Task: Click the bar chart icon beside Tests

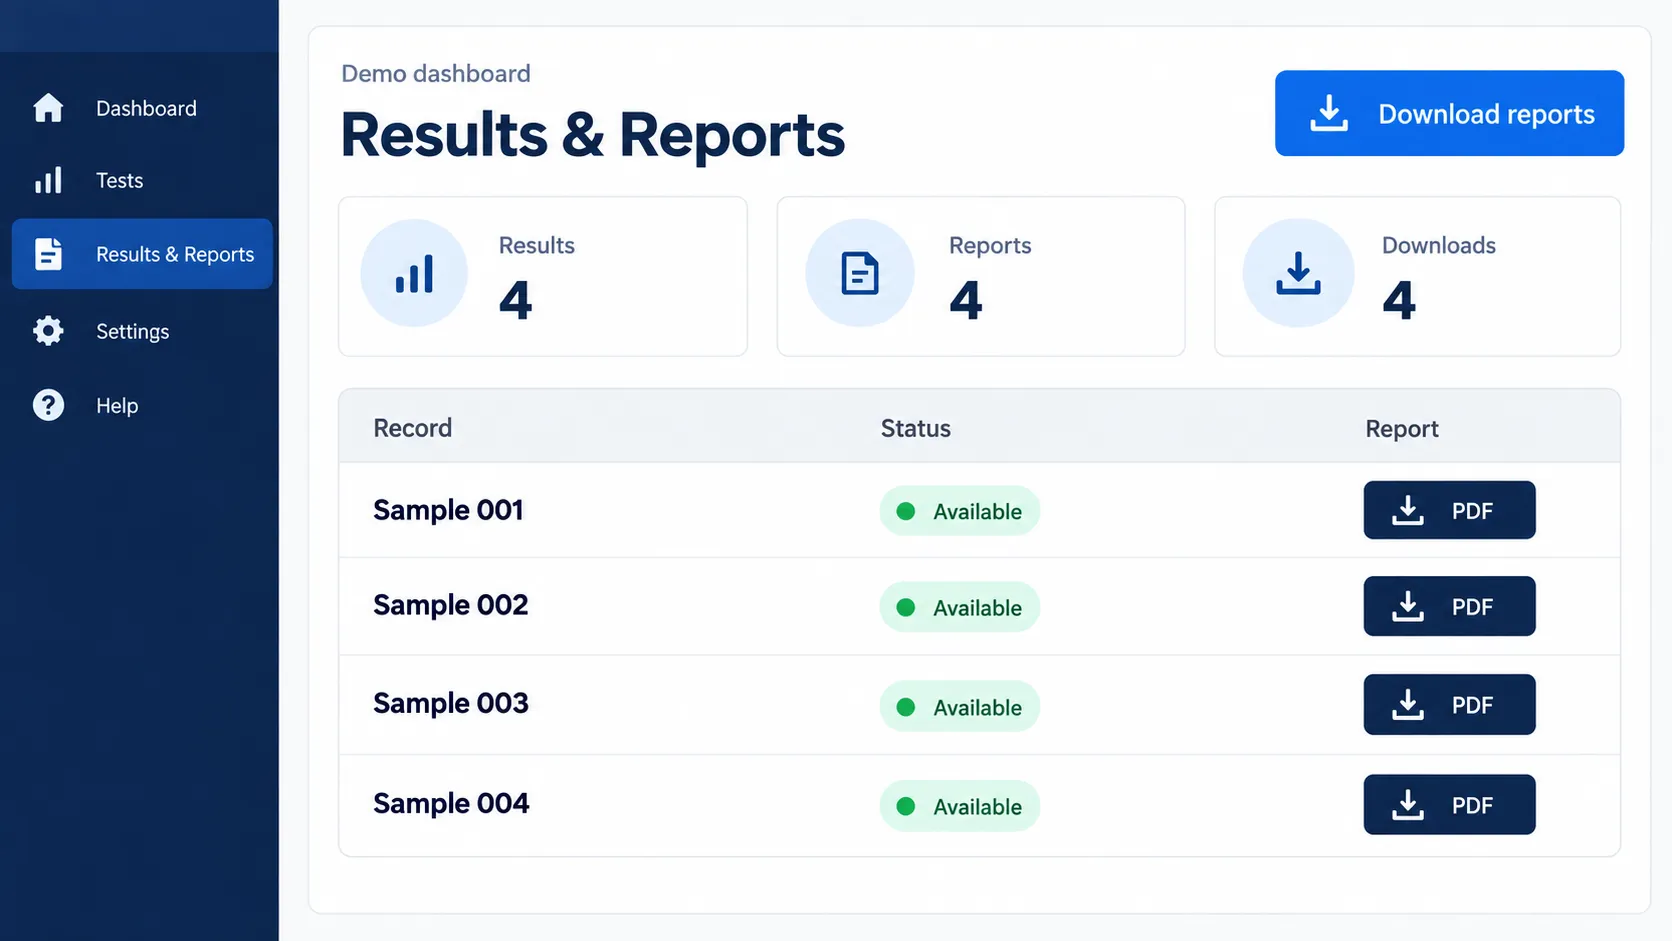Action: point(48,180)
